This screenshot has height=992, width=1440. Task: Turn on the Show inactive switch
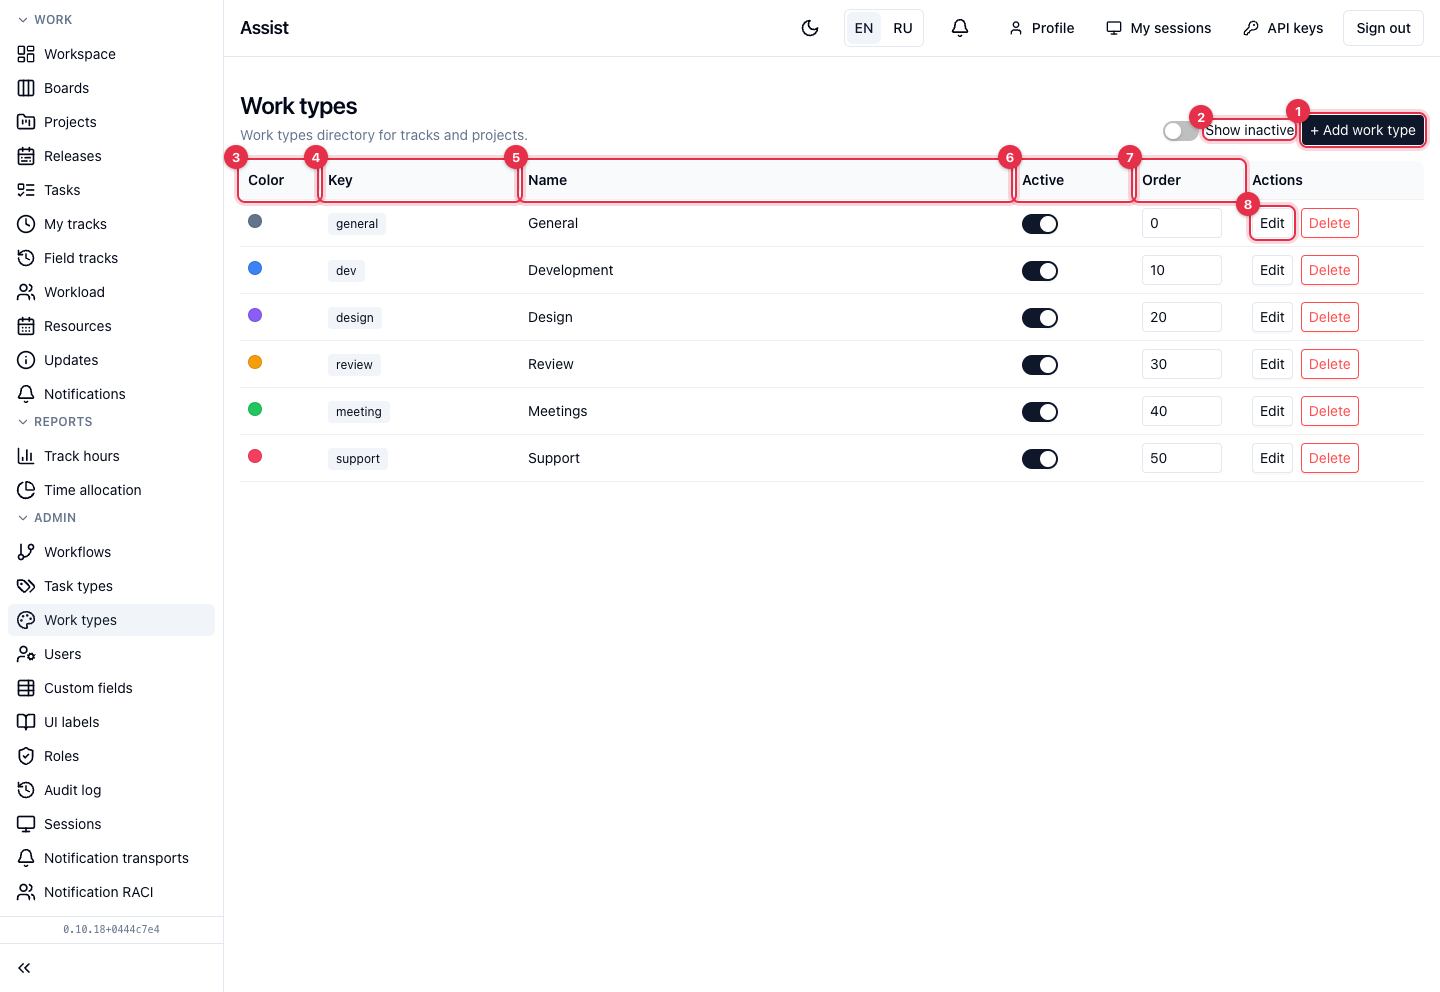(x=1180, y=131)
